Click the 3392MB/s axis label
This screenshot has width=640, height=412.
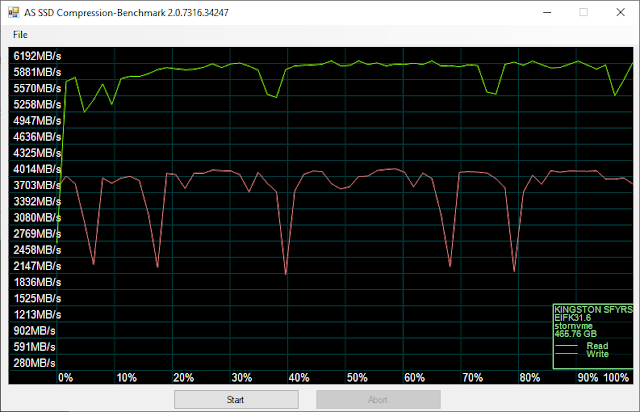[37, 202]
